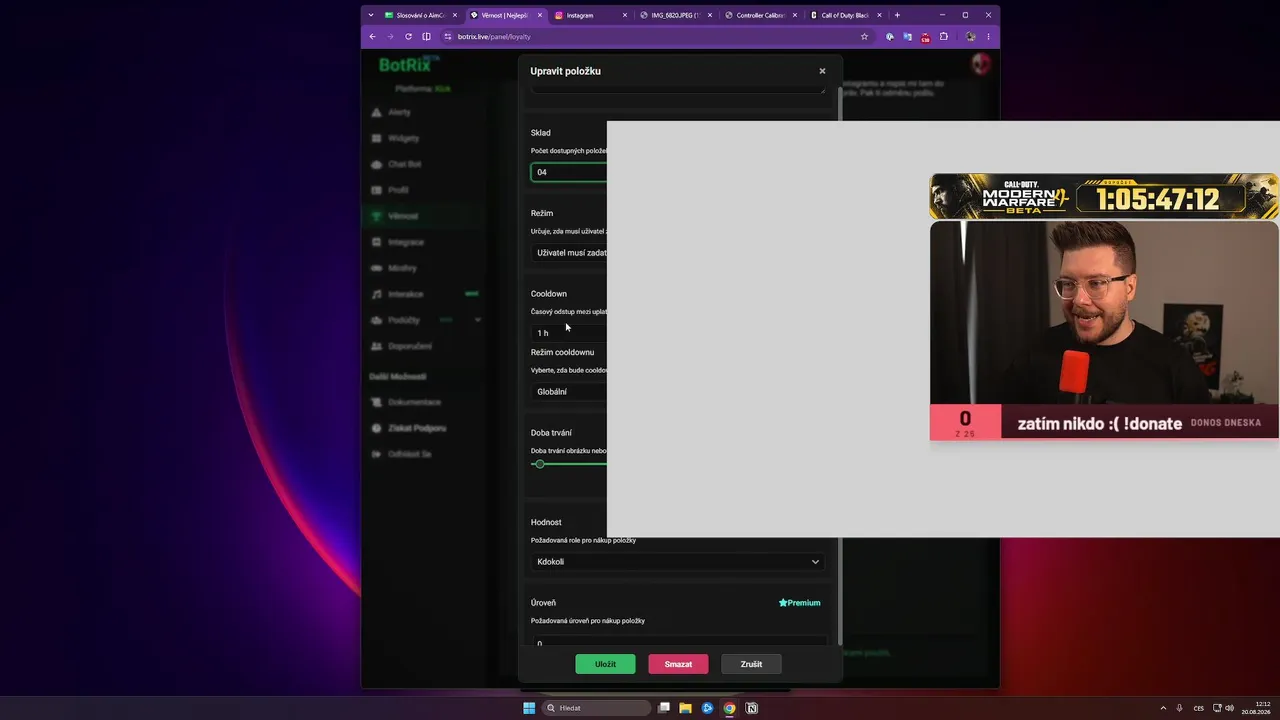This screenshot has width=1280, height=720.
Task: Open Věrnost in the sidebar
Action: [x=403, y=216]
